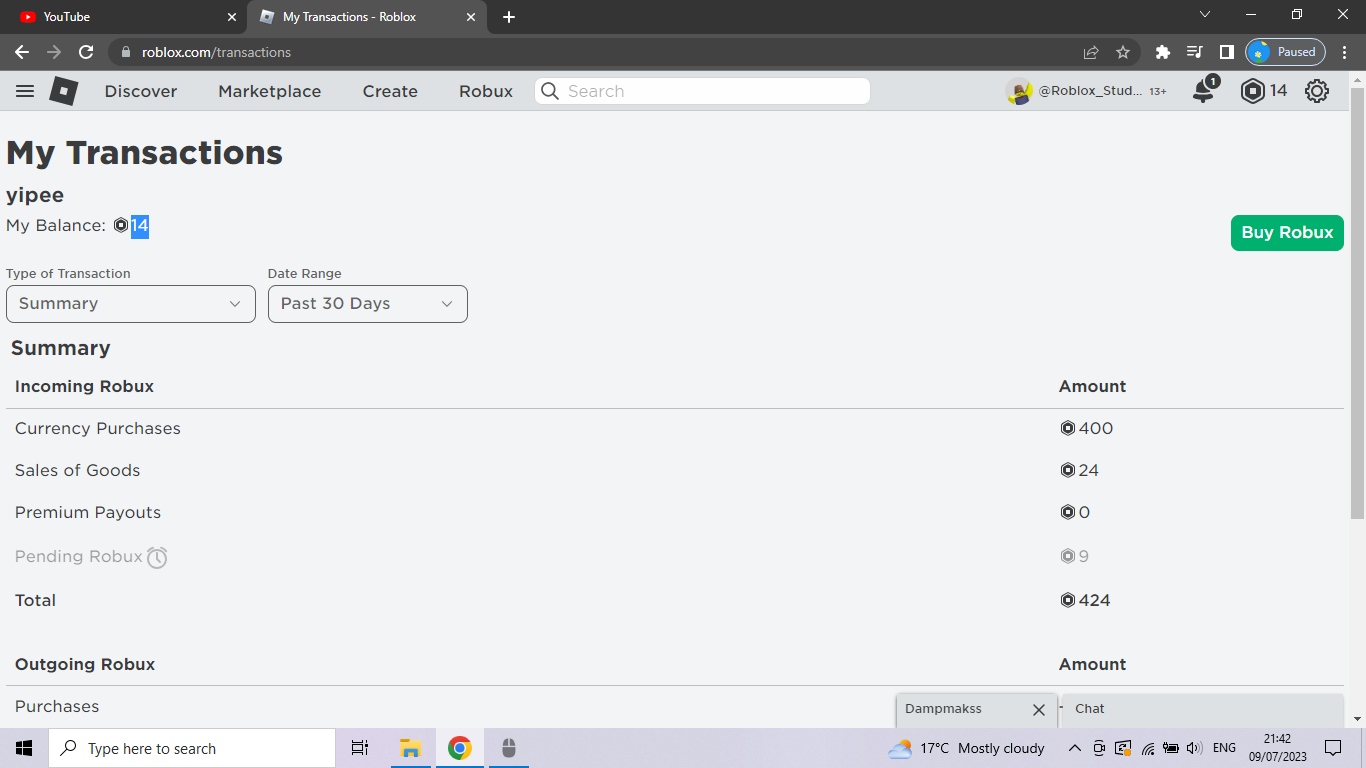Expand the Type of Transaction Summary dropdown
Viewport: 1366px width, 768px height.
pos(131,304)
